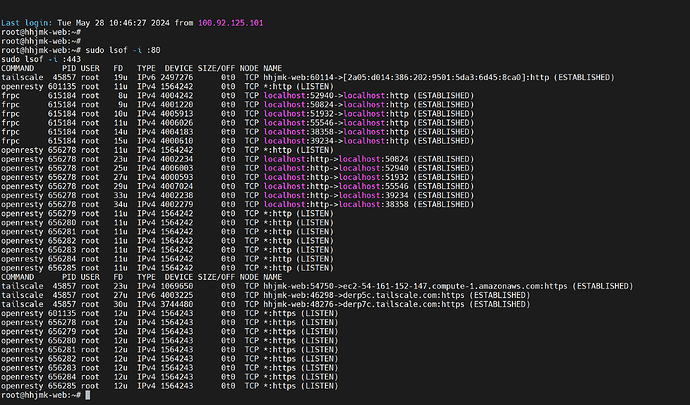Click the 'sudo lsof -i :443' line

point(41,59)
